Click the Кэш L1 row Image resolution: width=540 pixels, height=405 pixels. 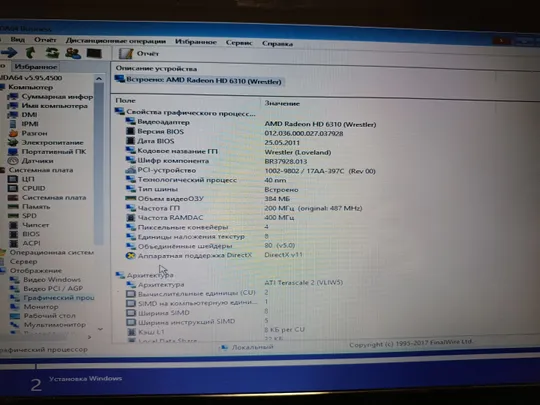[x=216, y=331]
